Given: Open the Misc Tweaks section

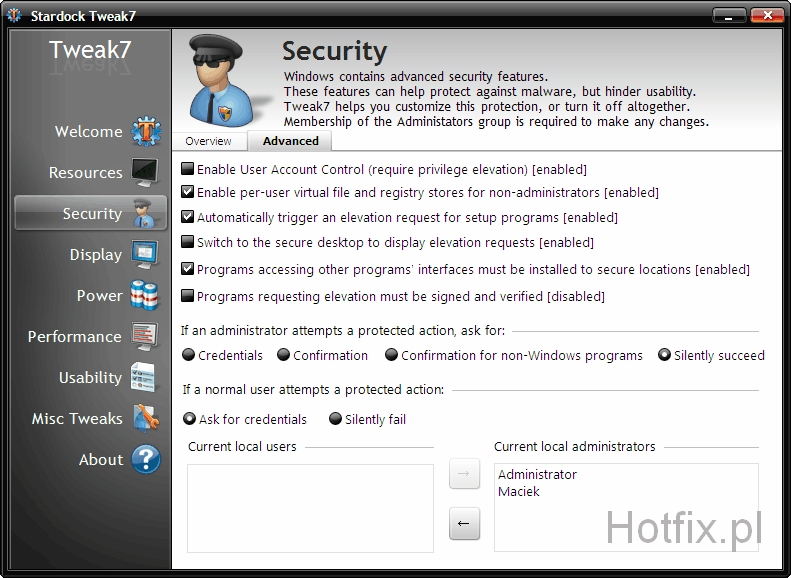Looking at the screenshot, I should pos(77,419).
